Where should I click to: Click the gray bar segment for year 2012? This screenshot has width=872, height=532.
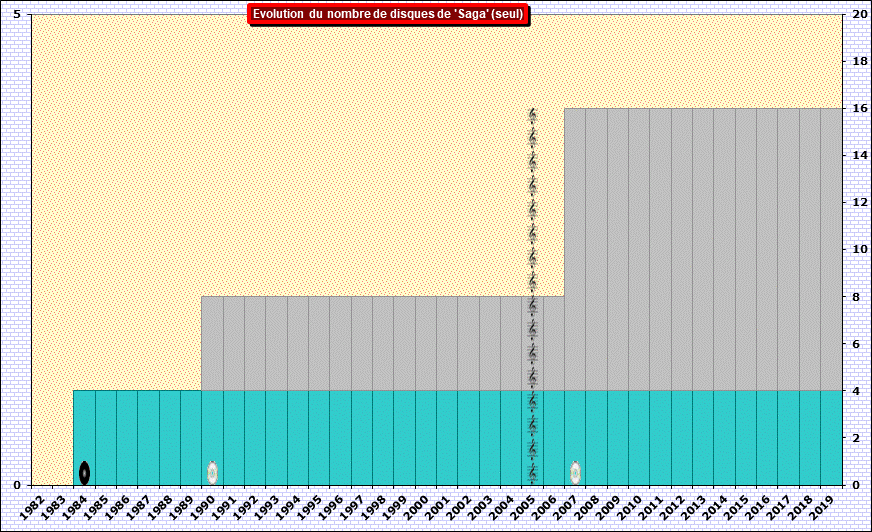click(x=681, y=250)
